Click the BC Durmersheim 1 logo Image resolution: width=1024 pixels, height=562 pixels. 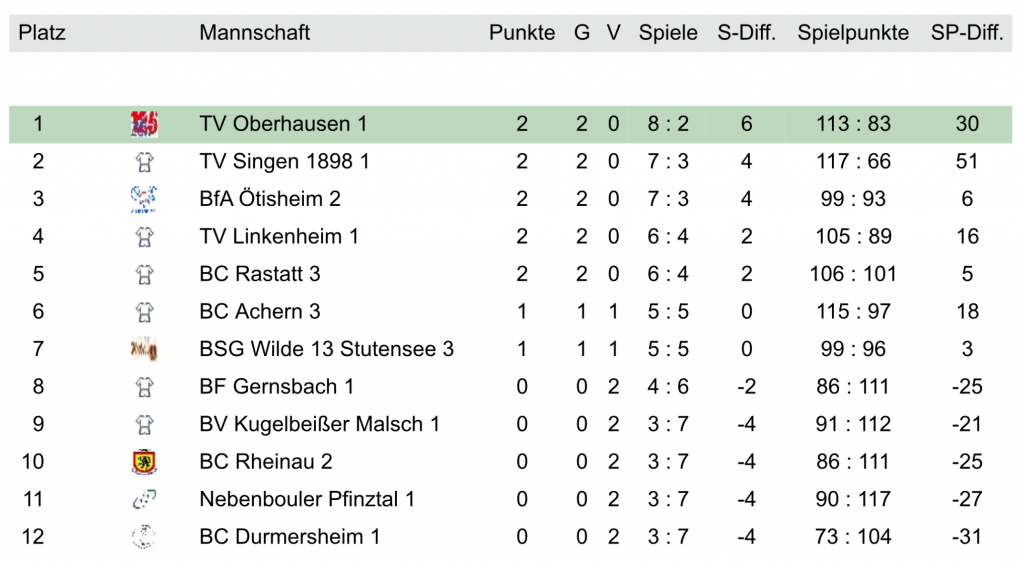pyautogui.click(x=144, y=537)
